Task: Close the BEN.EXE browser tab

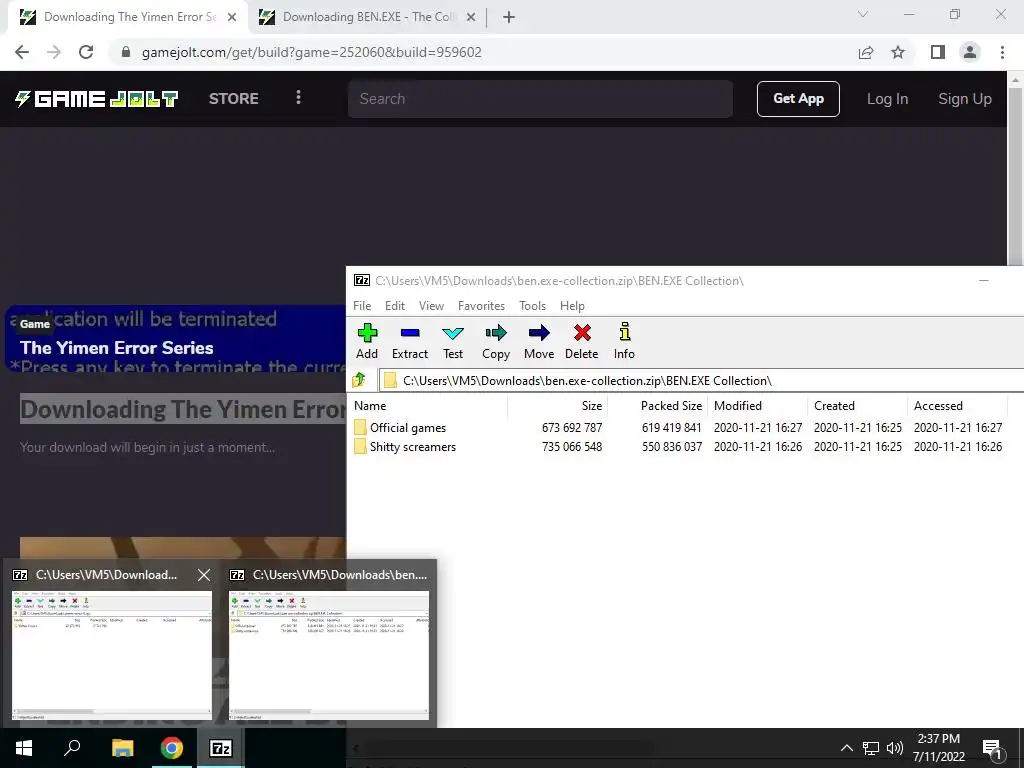Action: 471,18
